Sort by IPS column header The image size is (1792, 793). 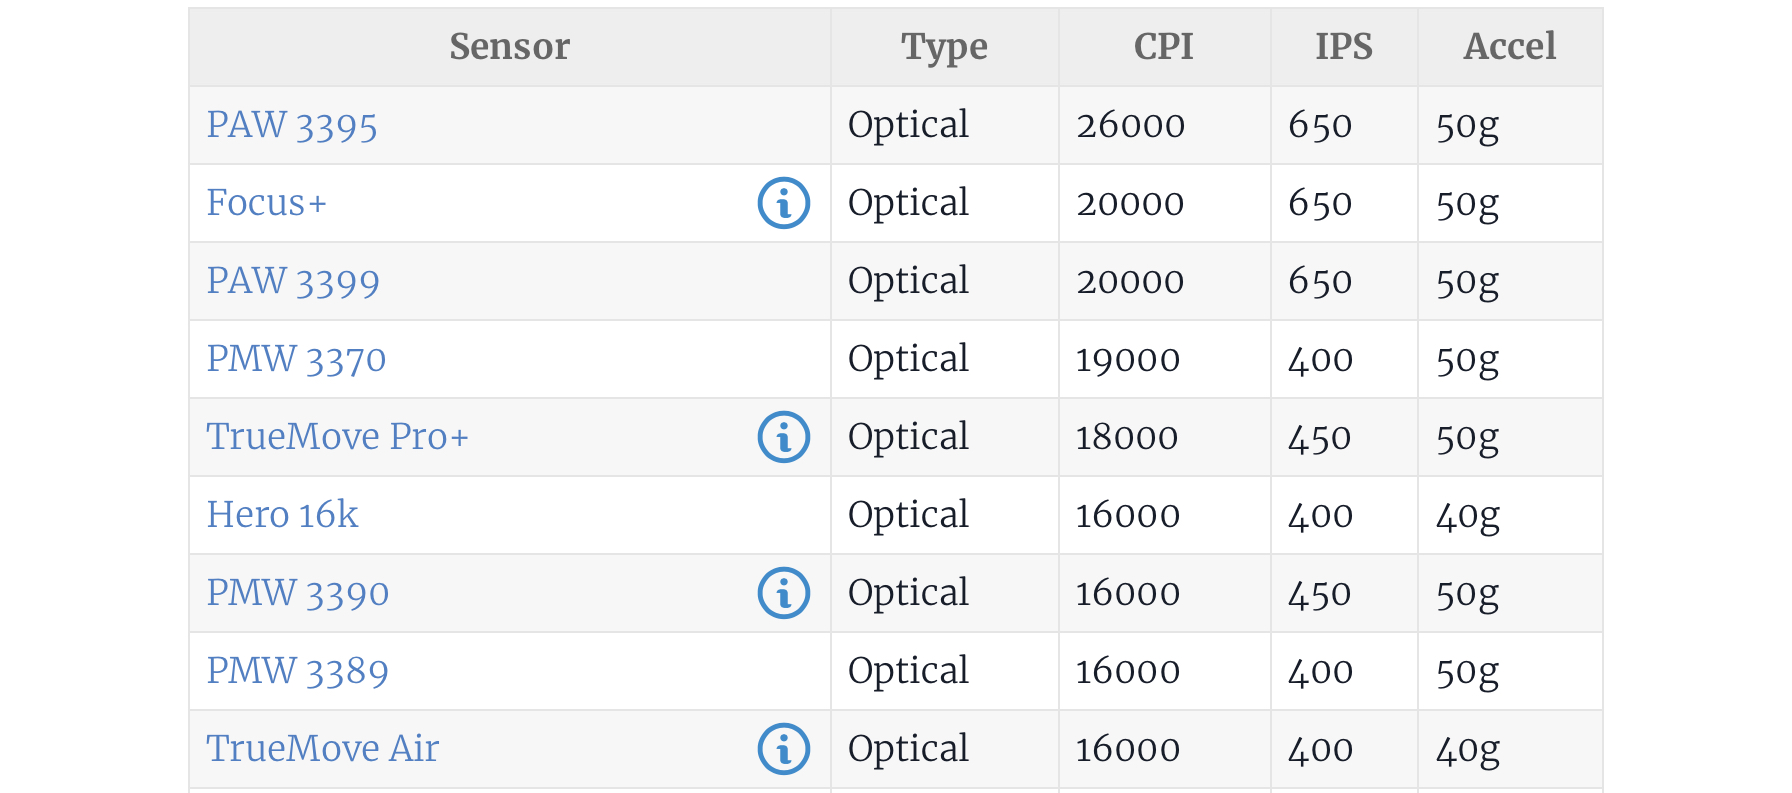(x=1343, y=47)
